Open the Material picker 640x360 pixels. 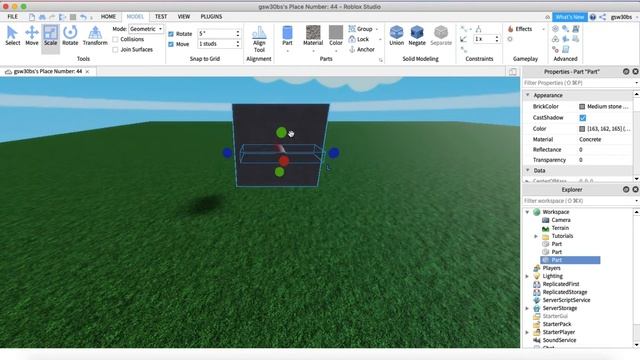pos(313,36)
